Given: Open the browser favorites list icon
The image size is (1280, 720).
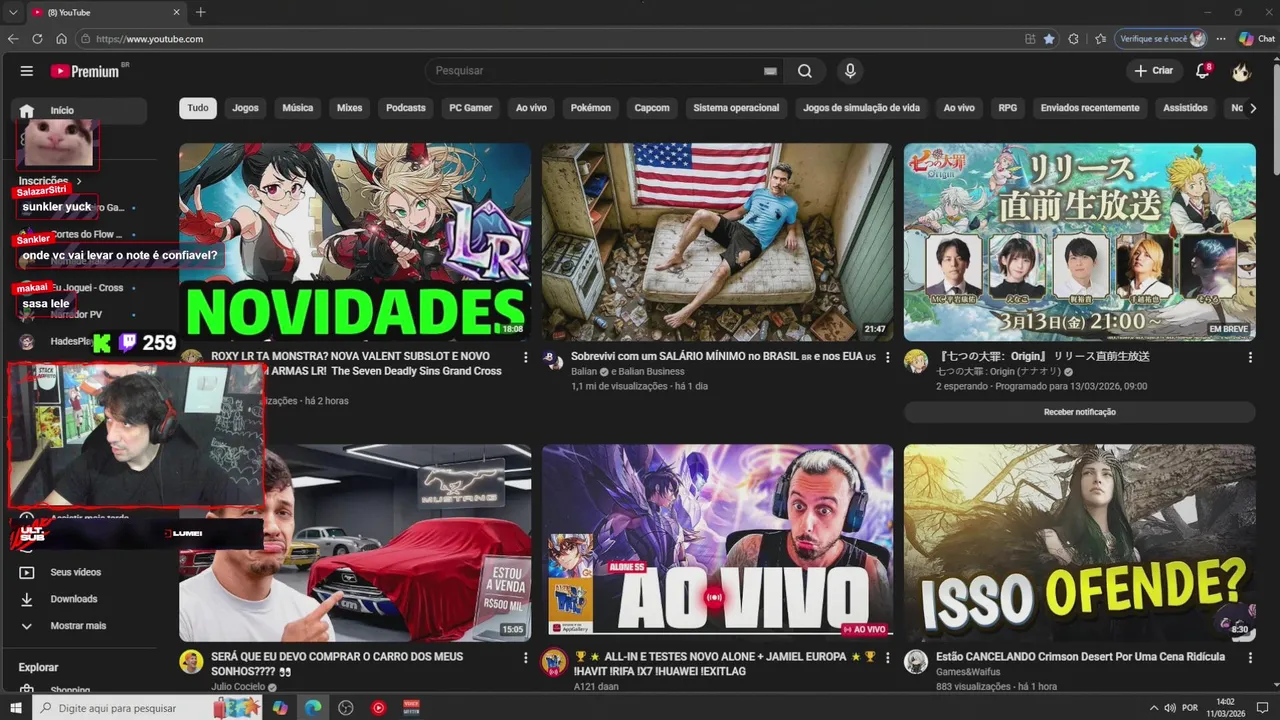Looking at the screenshot, I should click(x=1100, y=39).
